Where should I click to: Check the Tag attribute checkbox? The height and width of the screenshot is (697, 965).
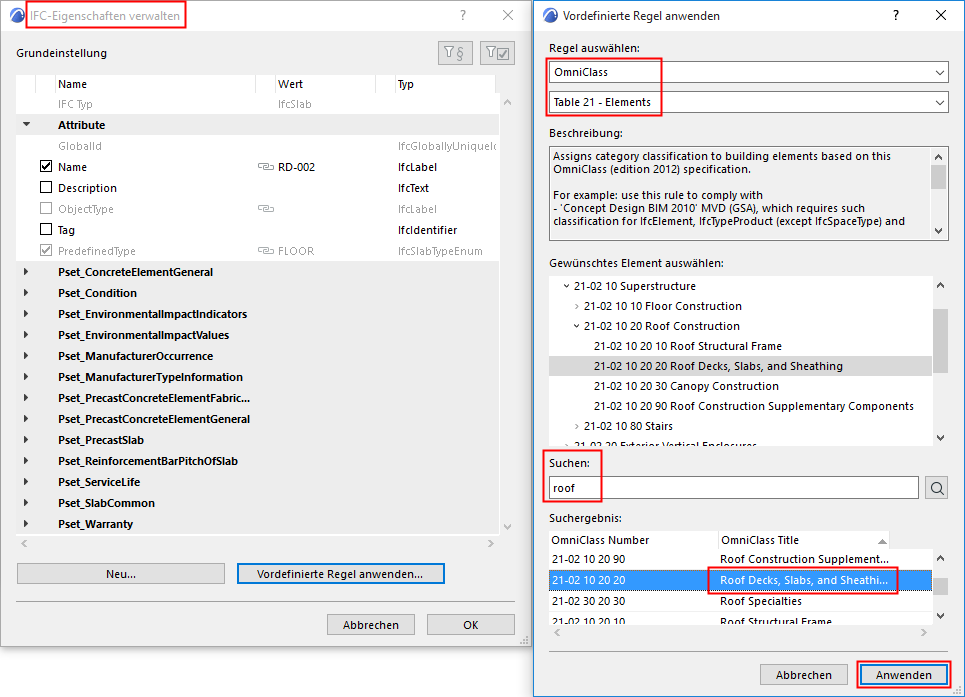coord(46,229)
